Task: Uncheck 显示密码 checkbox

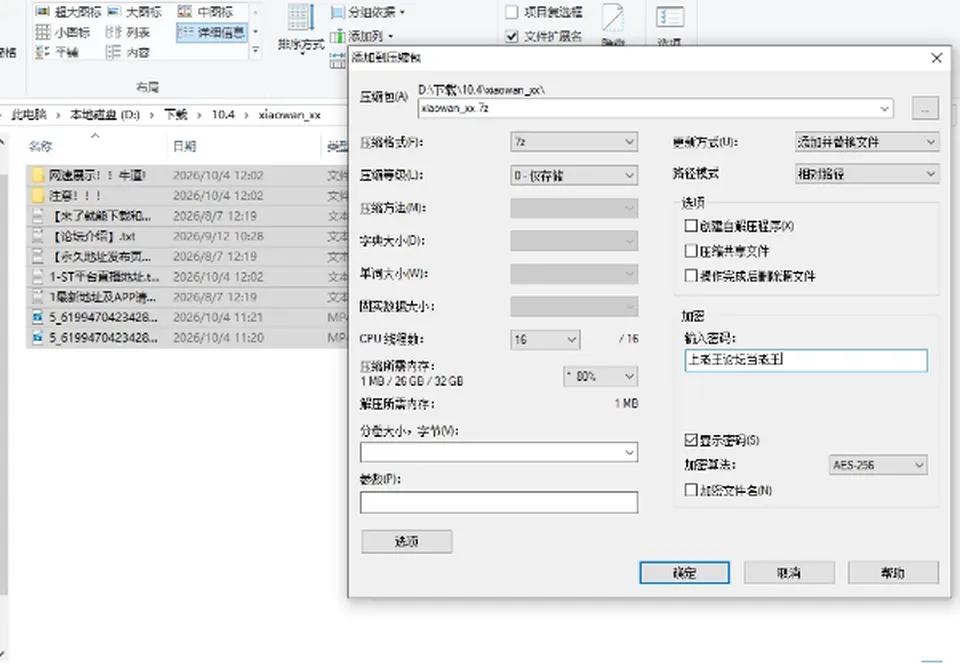Action: (691, 439)
